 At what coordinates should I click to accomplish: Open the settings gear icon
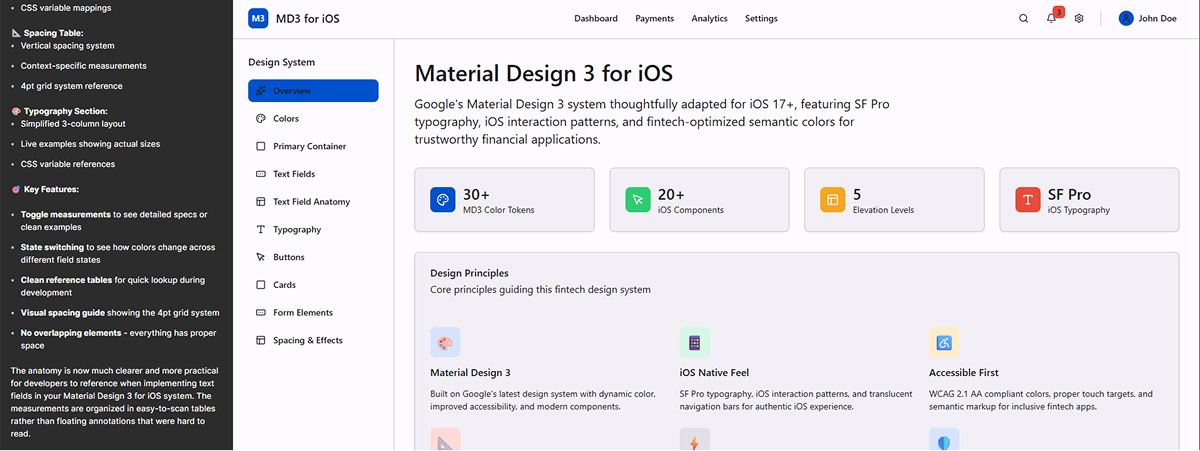pos(1079,19)
